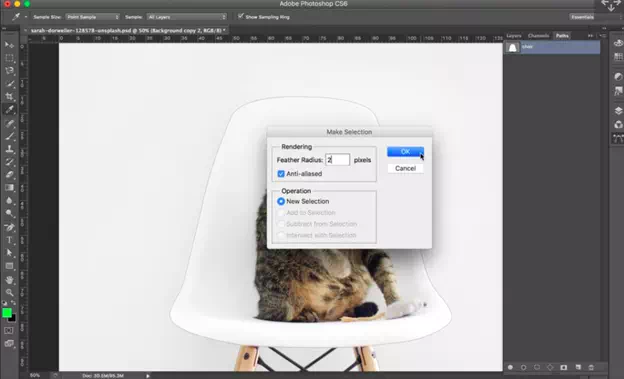Select the Rectangular Marquee tool

pos(9,58)
